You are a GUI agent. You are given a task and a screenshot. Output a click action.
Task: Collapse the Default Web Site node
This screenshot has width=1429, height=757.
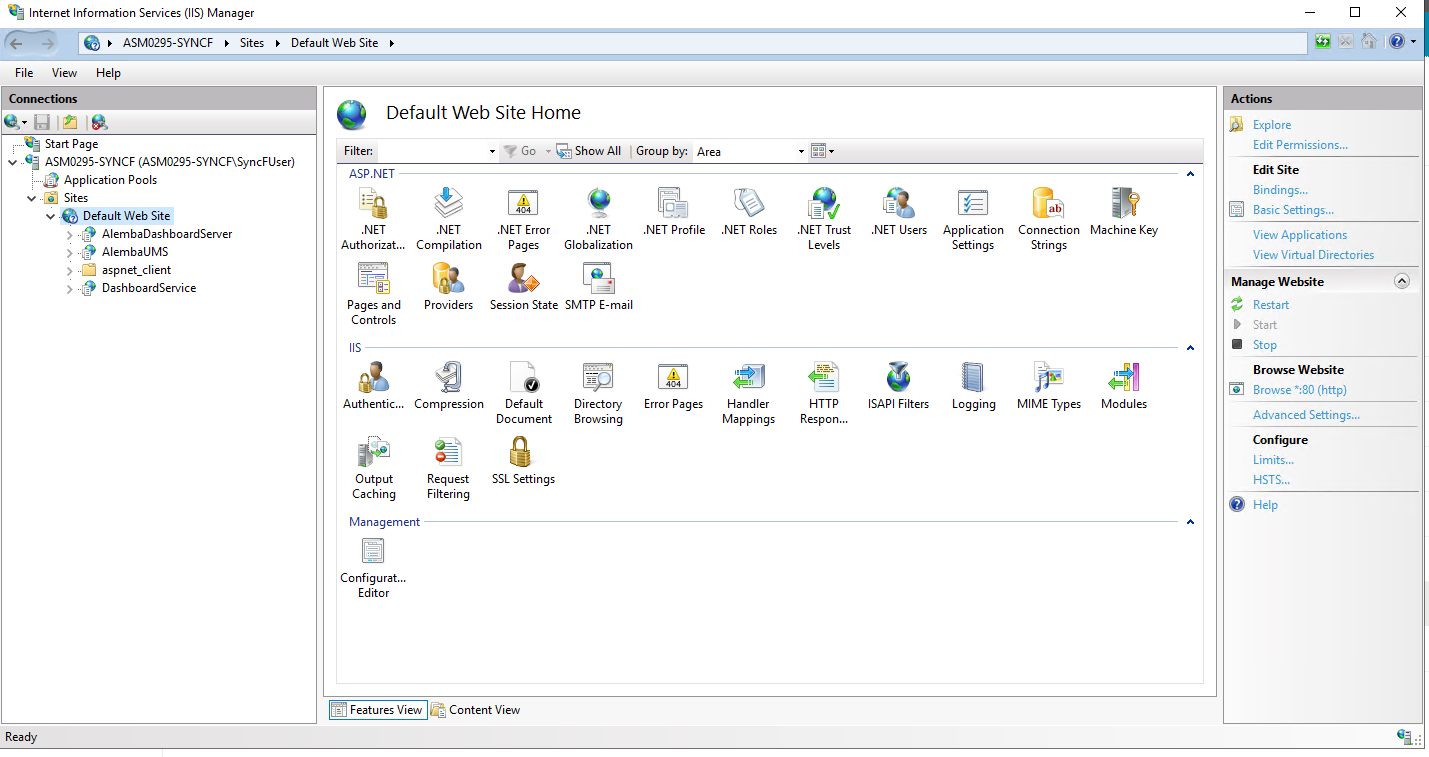click(x=51, y=216)
